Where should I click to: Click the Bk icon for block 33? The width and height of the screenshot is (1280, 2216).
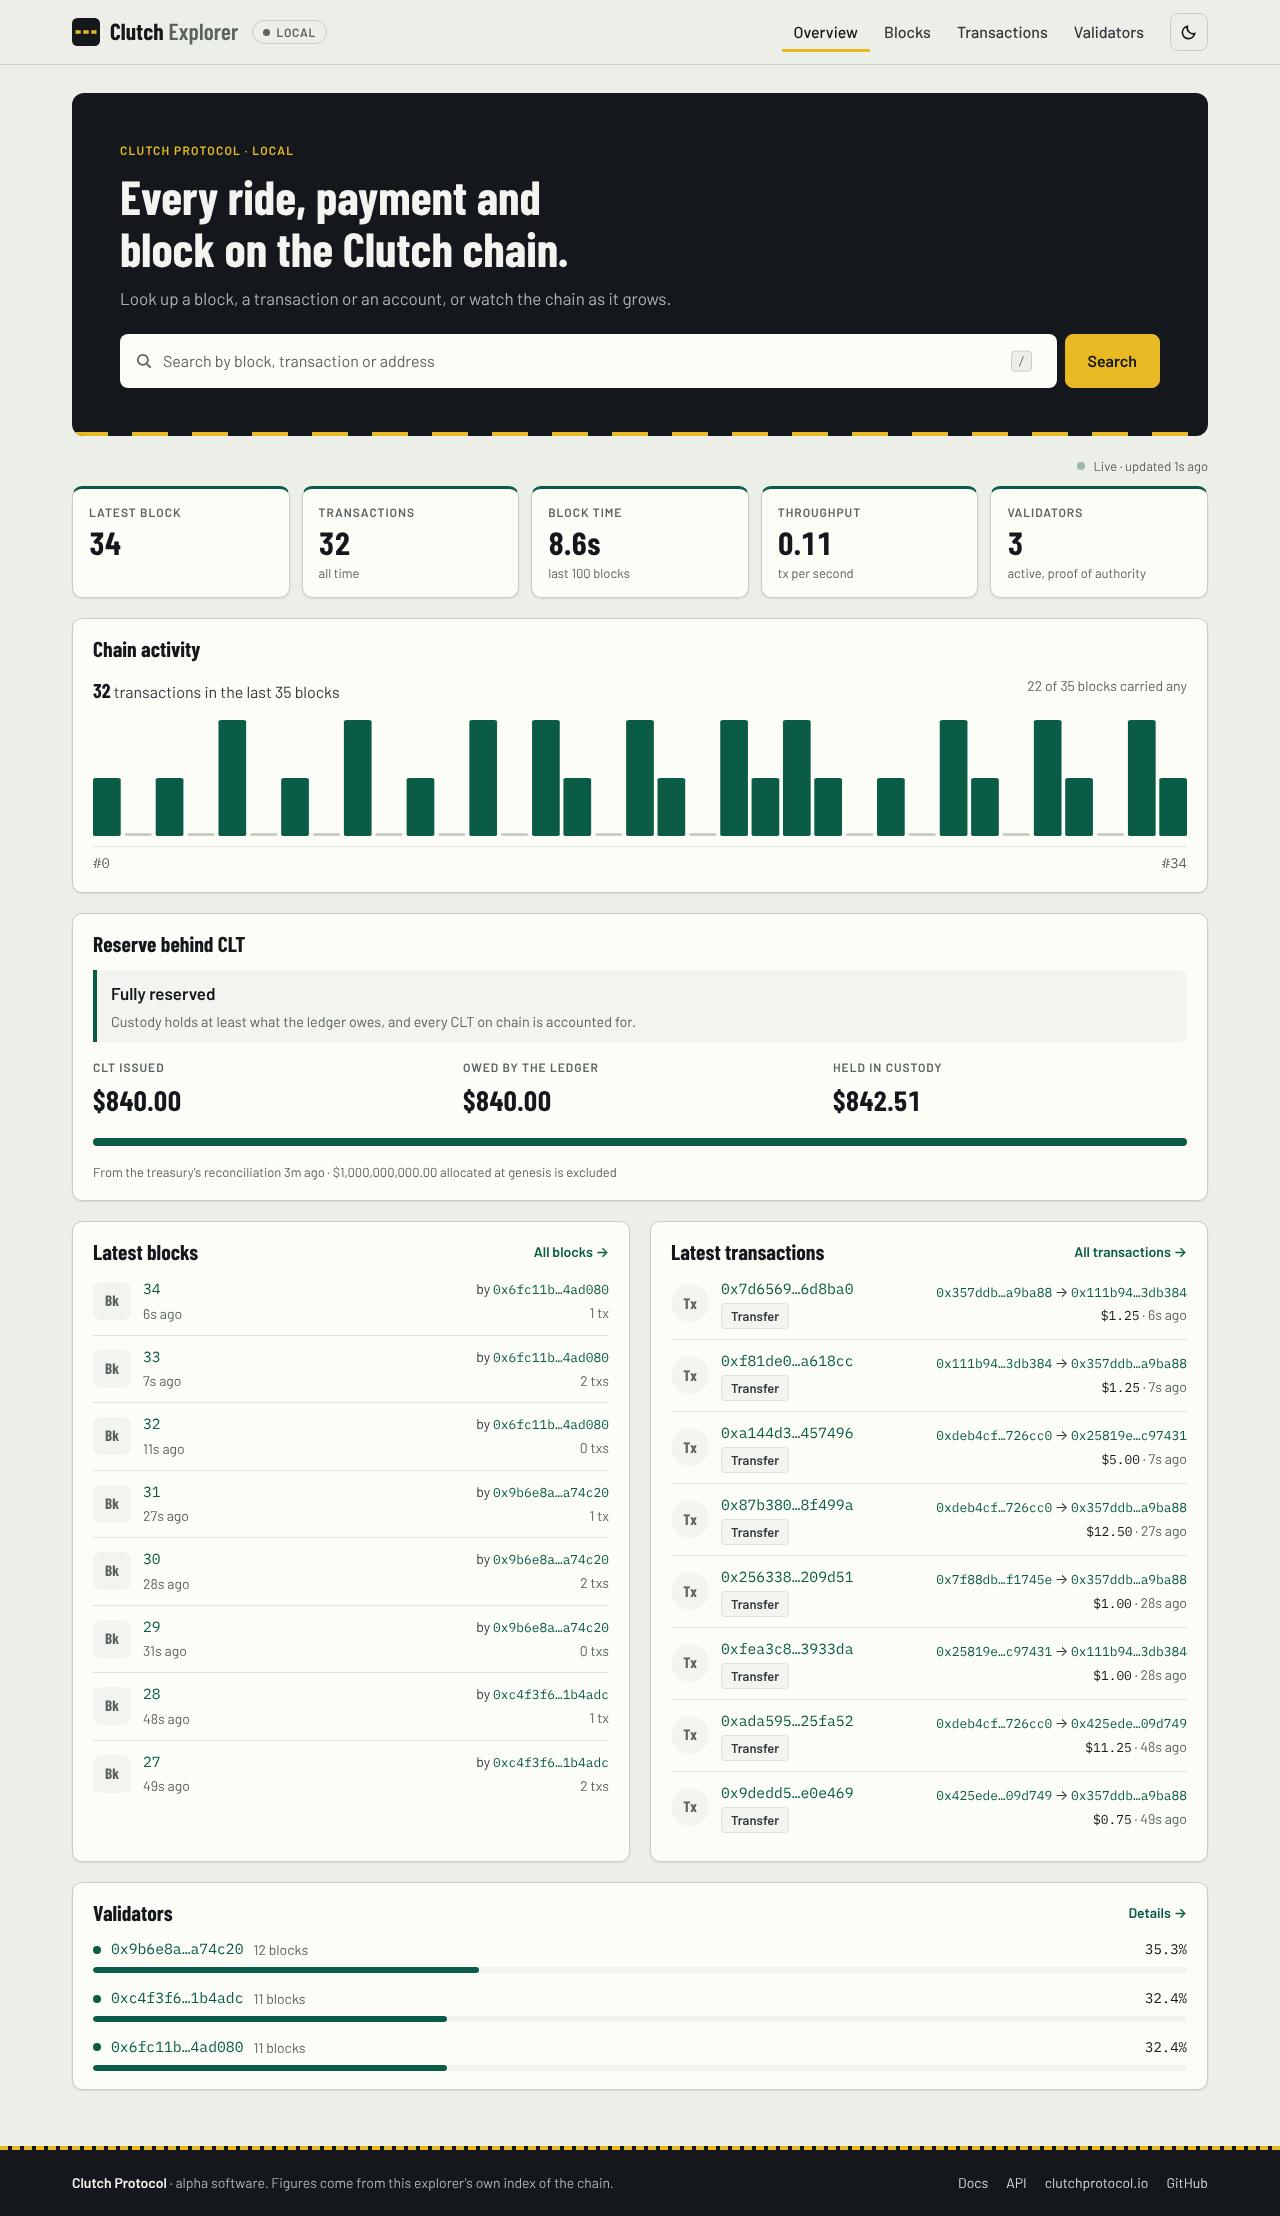click(x=112, y=1369)
